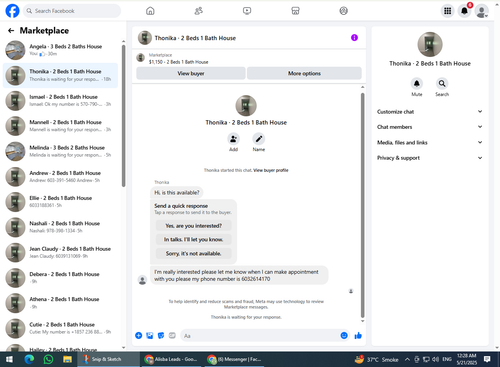Attach a photo with the image icon
Image resolution: width=500 pixels, height=367 pixels.
(x=150, y=335)
